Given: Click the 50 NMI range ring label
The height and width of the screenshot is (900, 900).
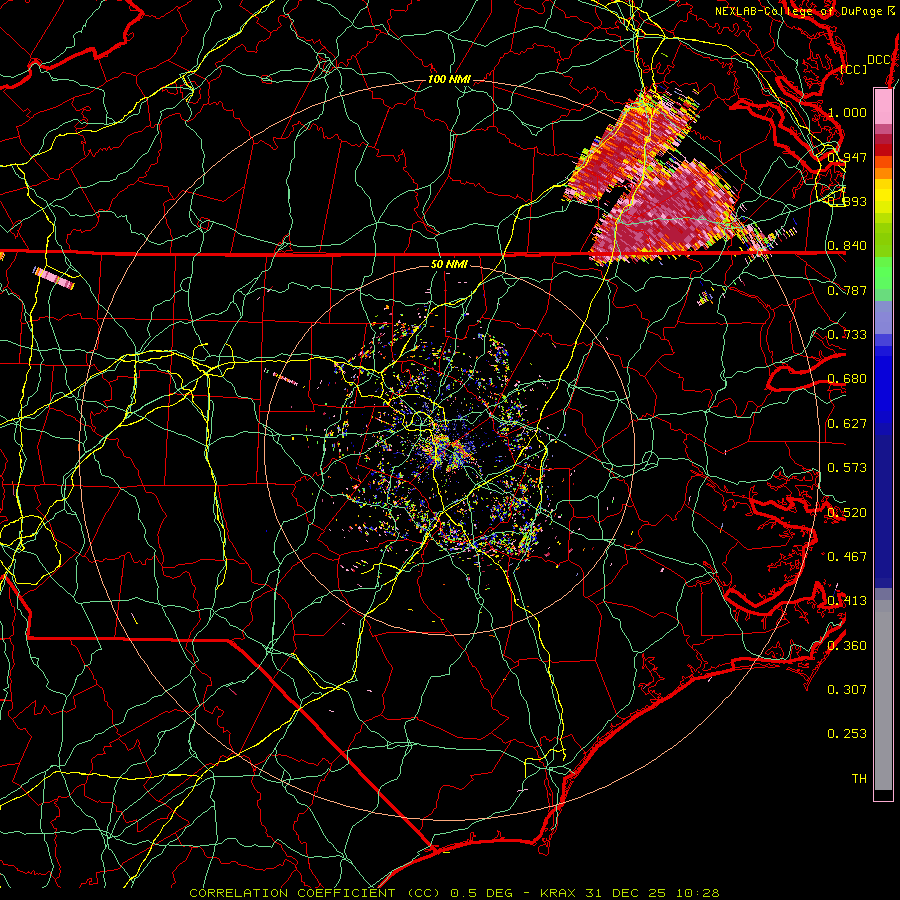Looking at the screenshot, I should 449,264.
